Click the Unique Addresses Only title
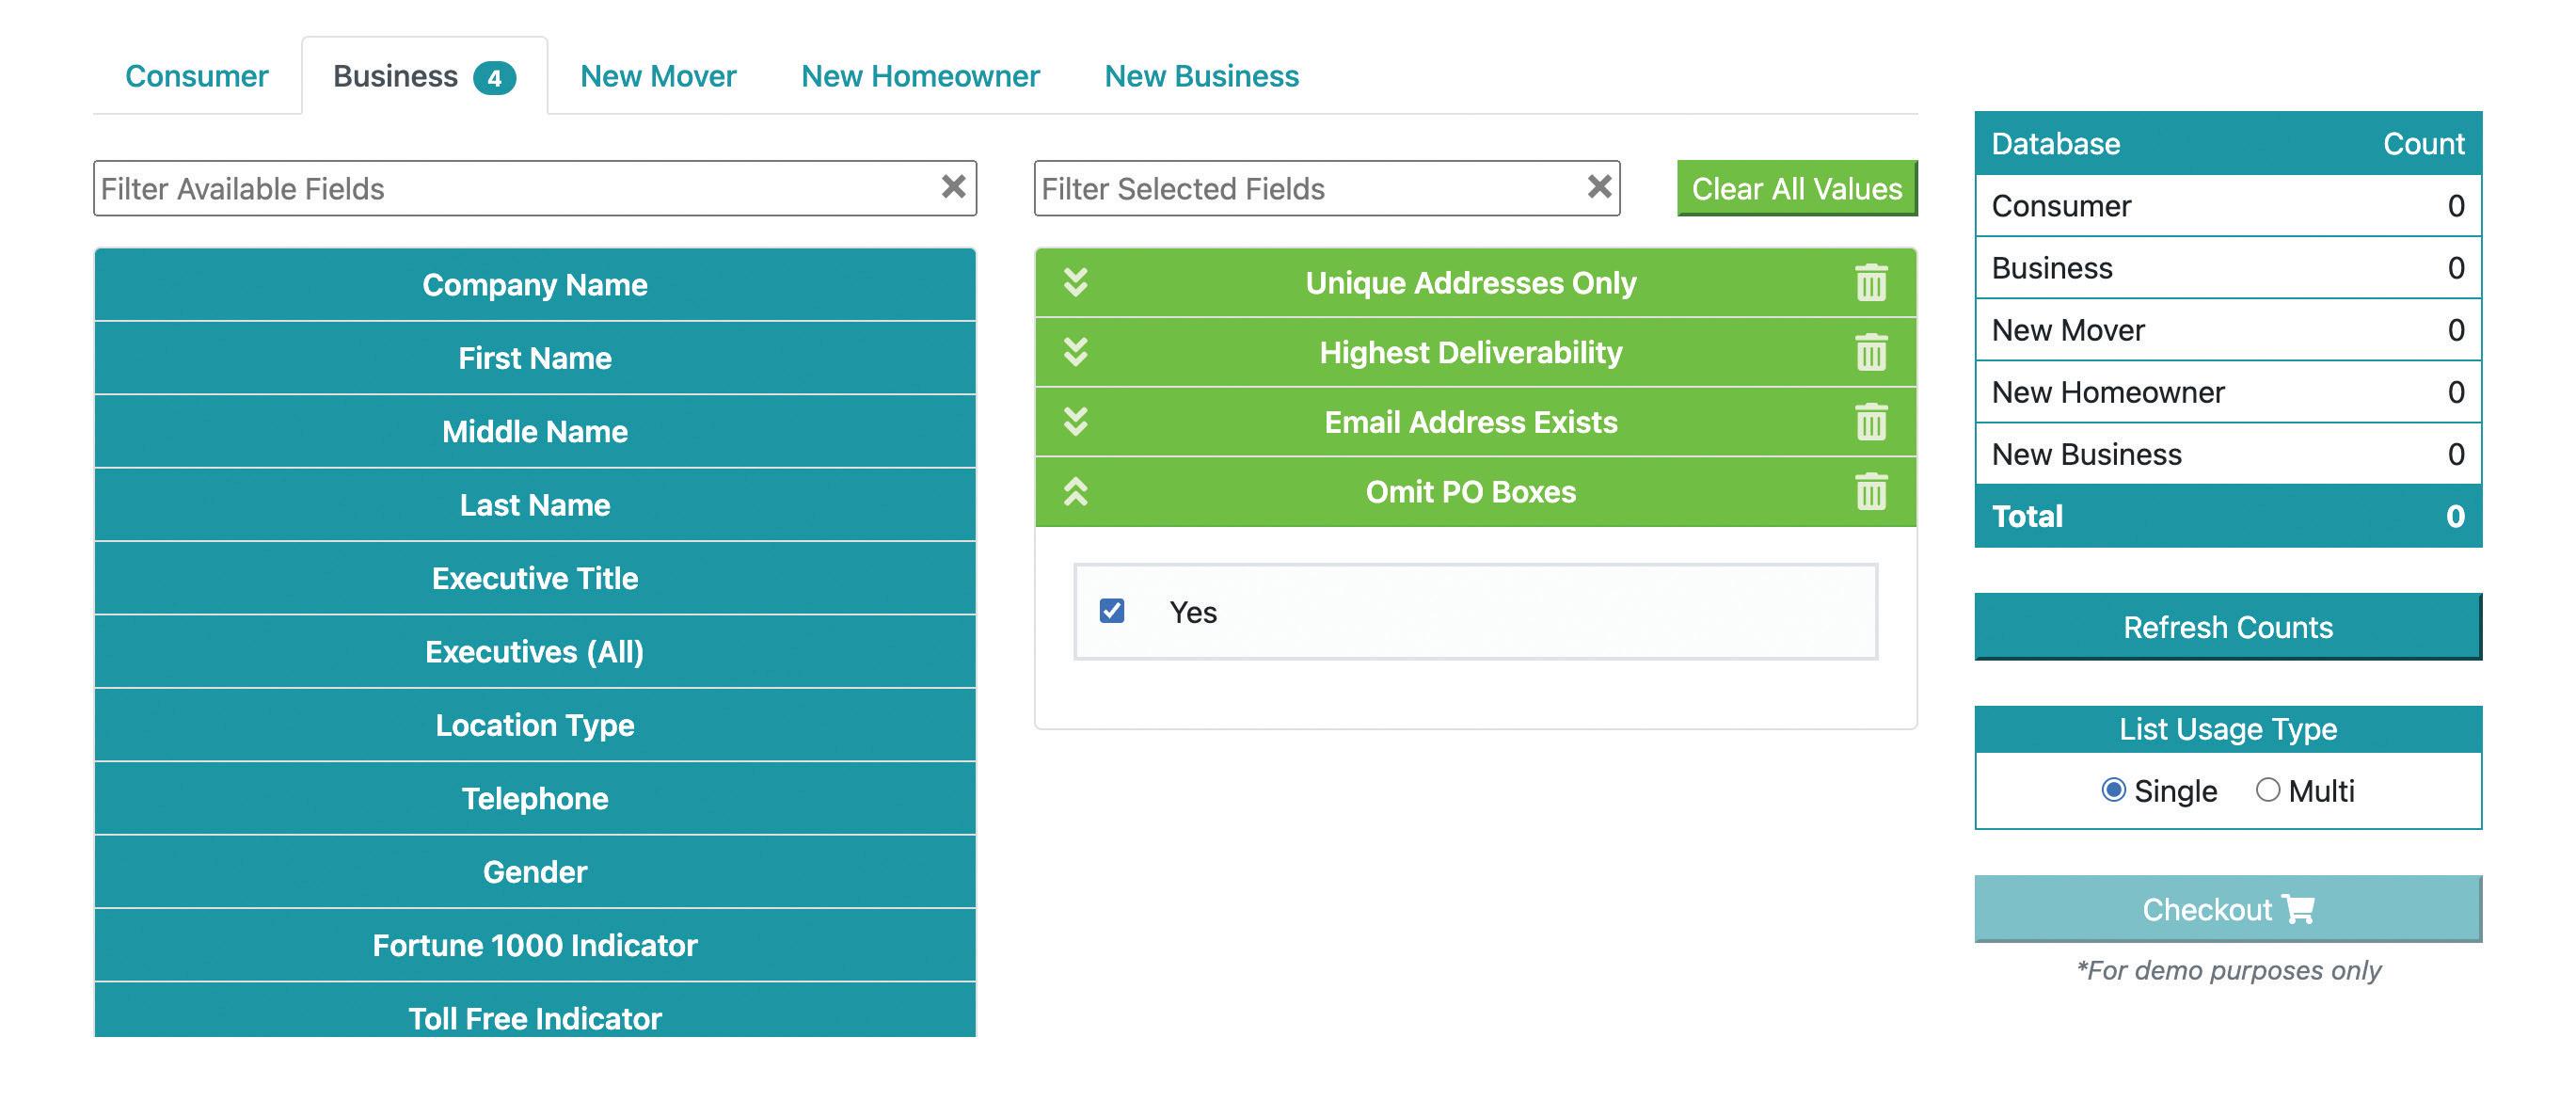 point(1471,283)
